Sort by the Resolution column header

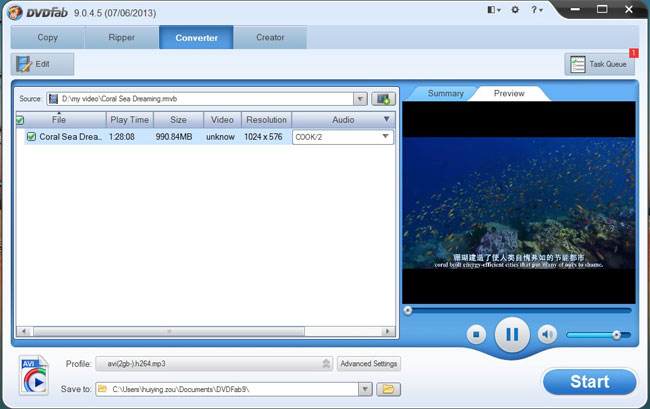click(x=267, y=120)
